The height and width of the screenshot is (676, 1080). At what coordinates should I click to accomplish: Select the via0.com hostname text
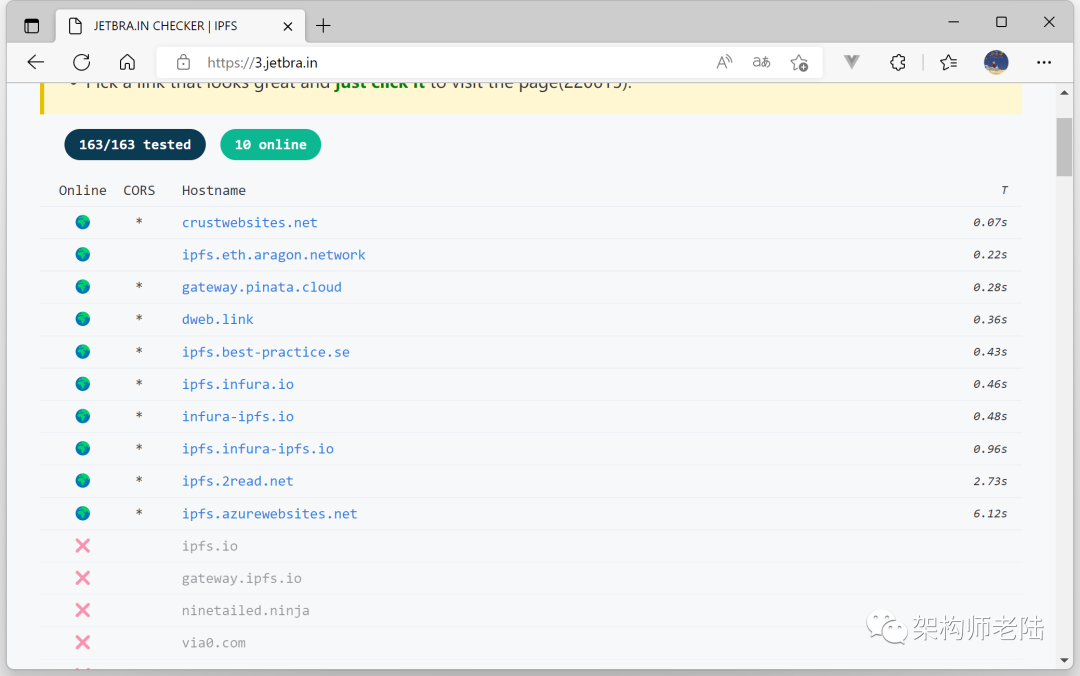coord(214,643)
